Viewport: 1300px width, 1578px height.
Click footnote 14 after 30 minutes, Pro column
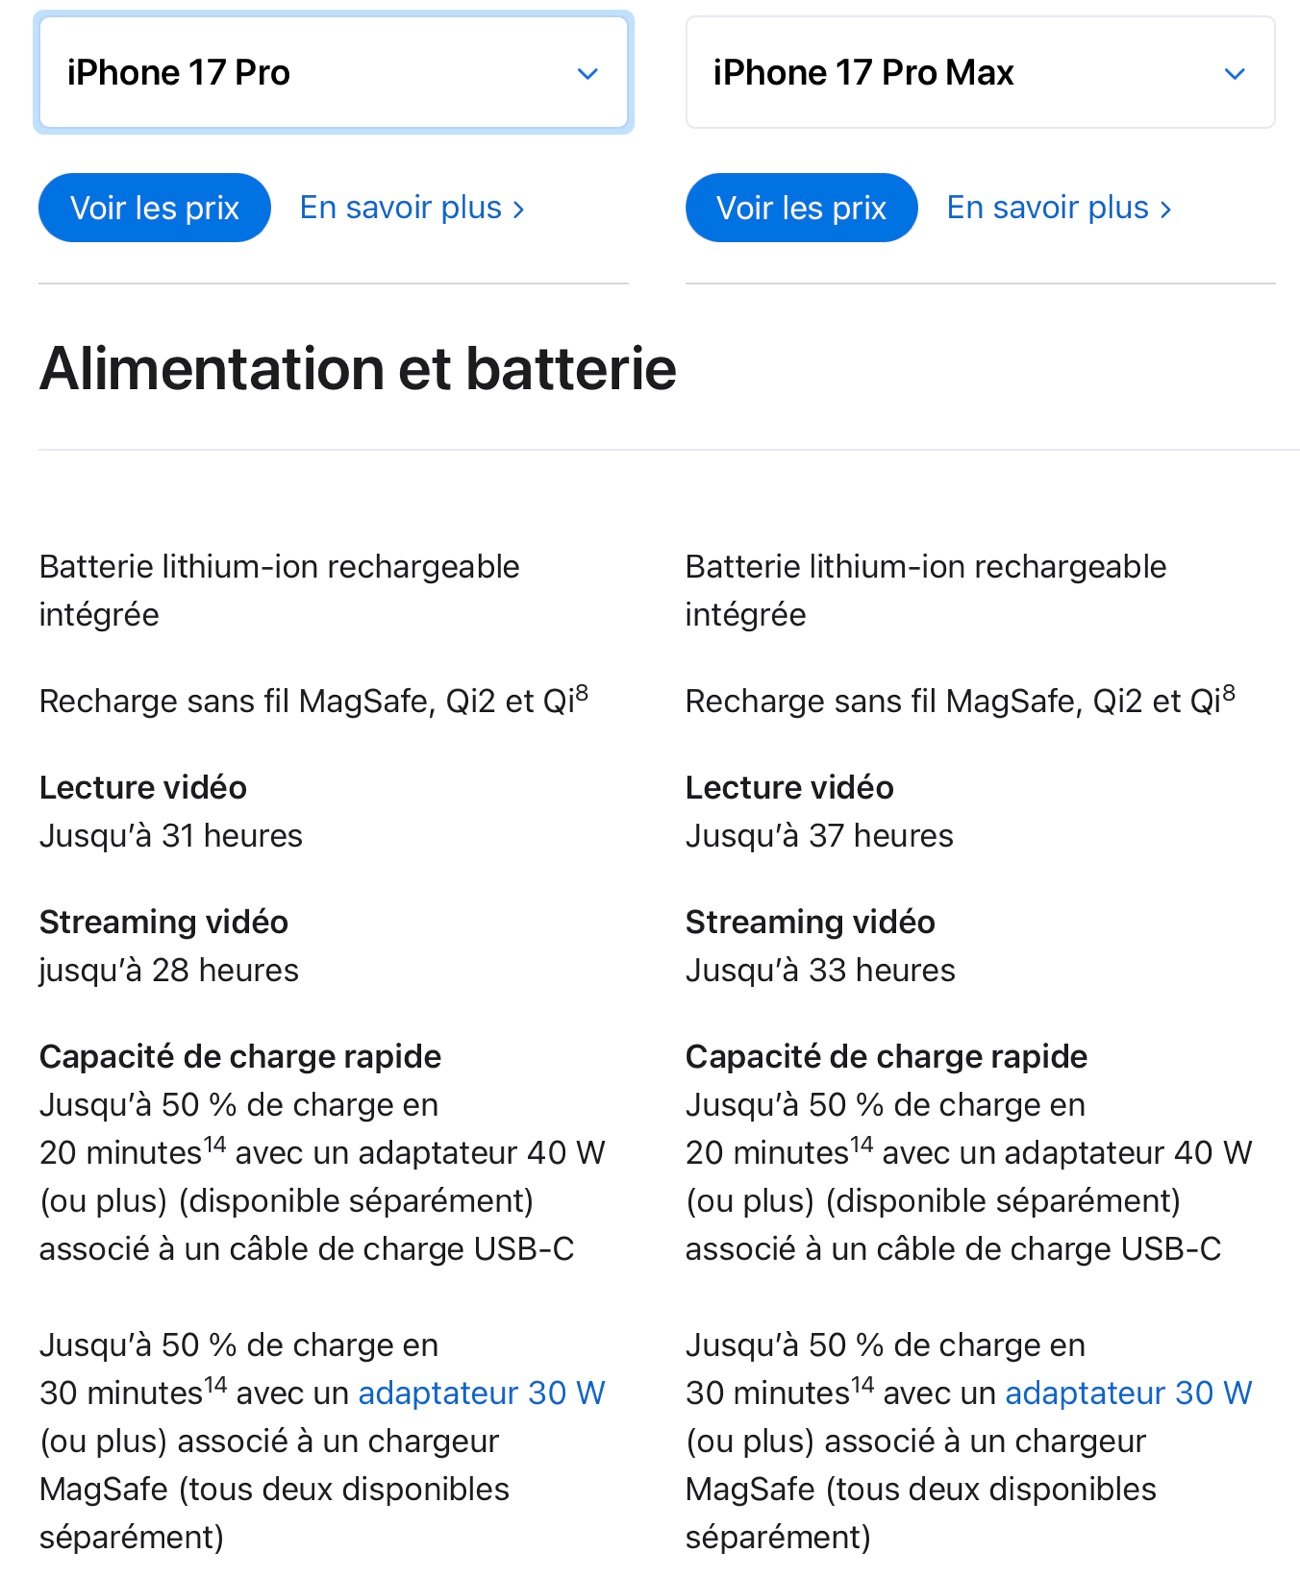(x=216, y=1384)
